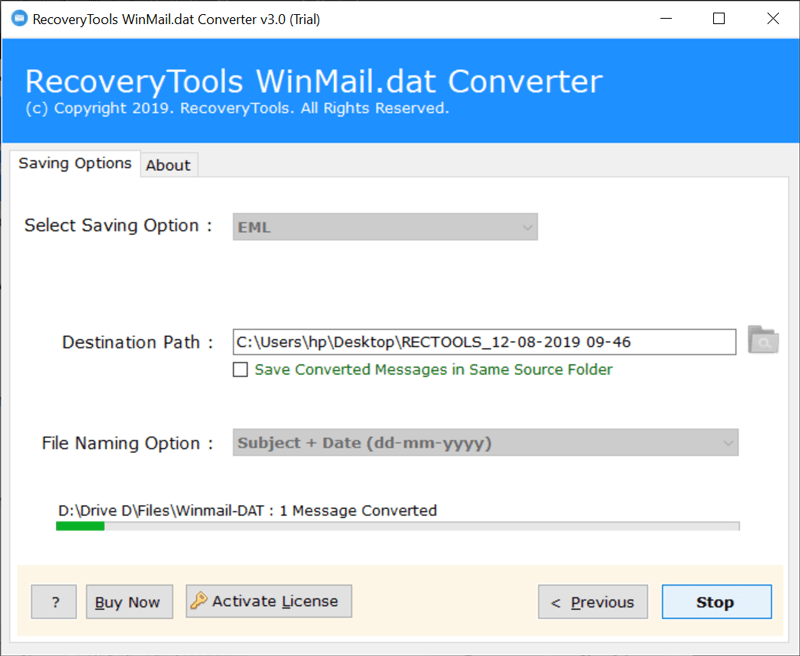Maximize the converter window

[x=719, y=19]
